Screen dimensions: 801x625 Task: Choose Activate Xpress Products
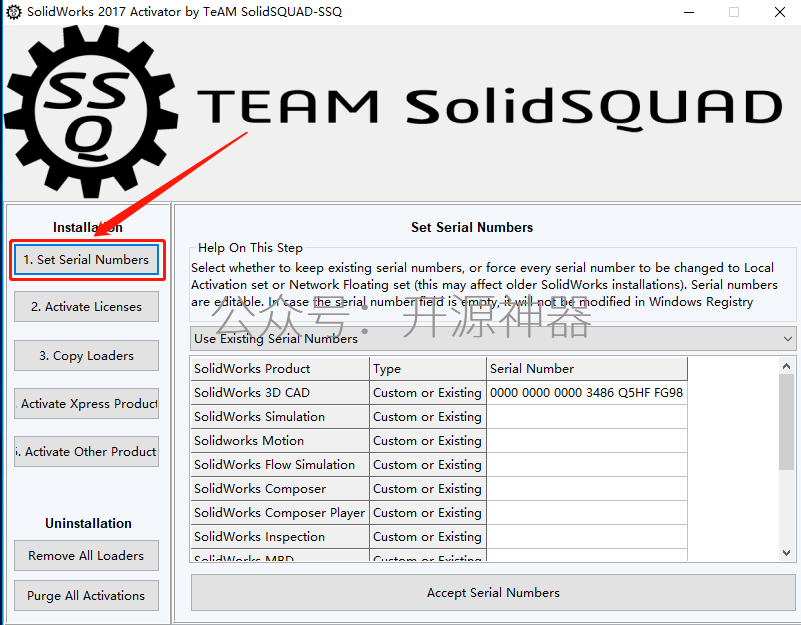(86, 404)
